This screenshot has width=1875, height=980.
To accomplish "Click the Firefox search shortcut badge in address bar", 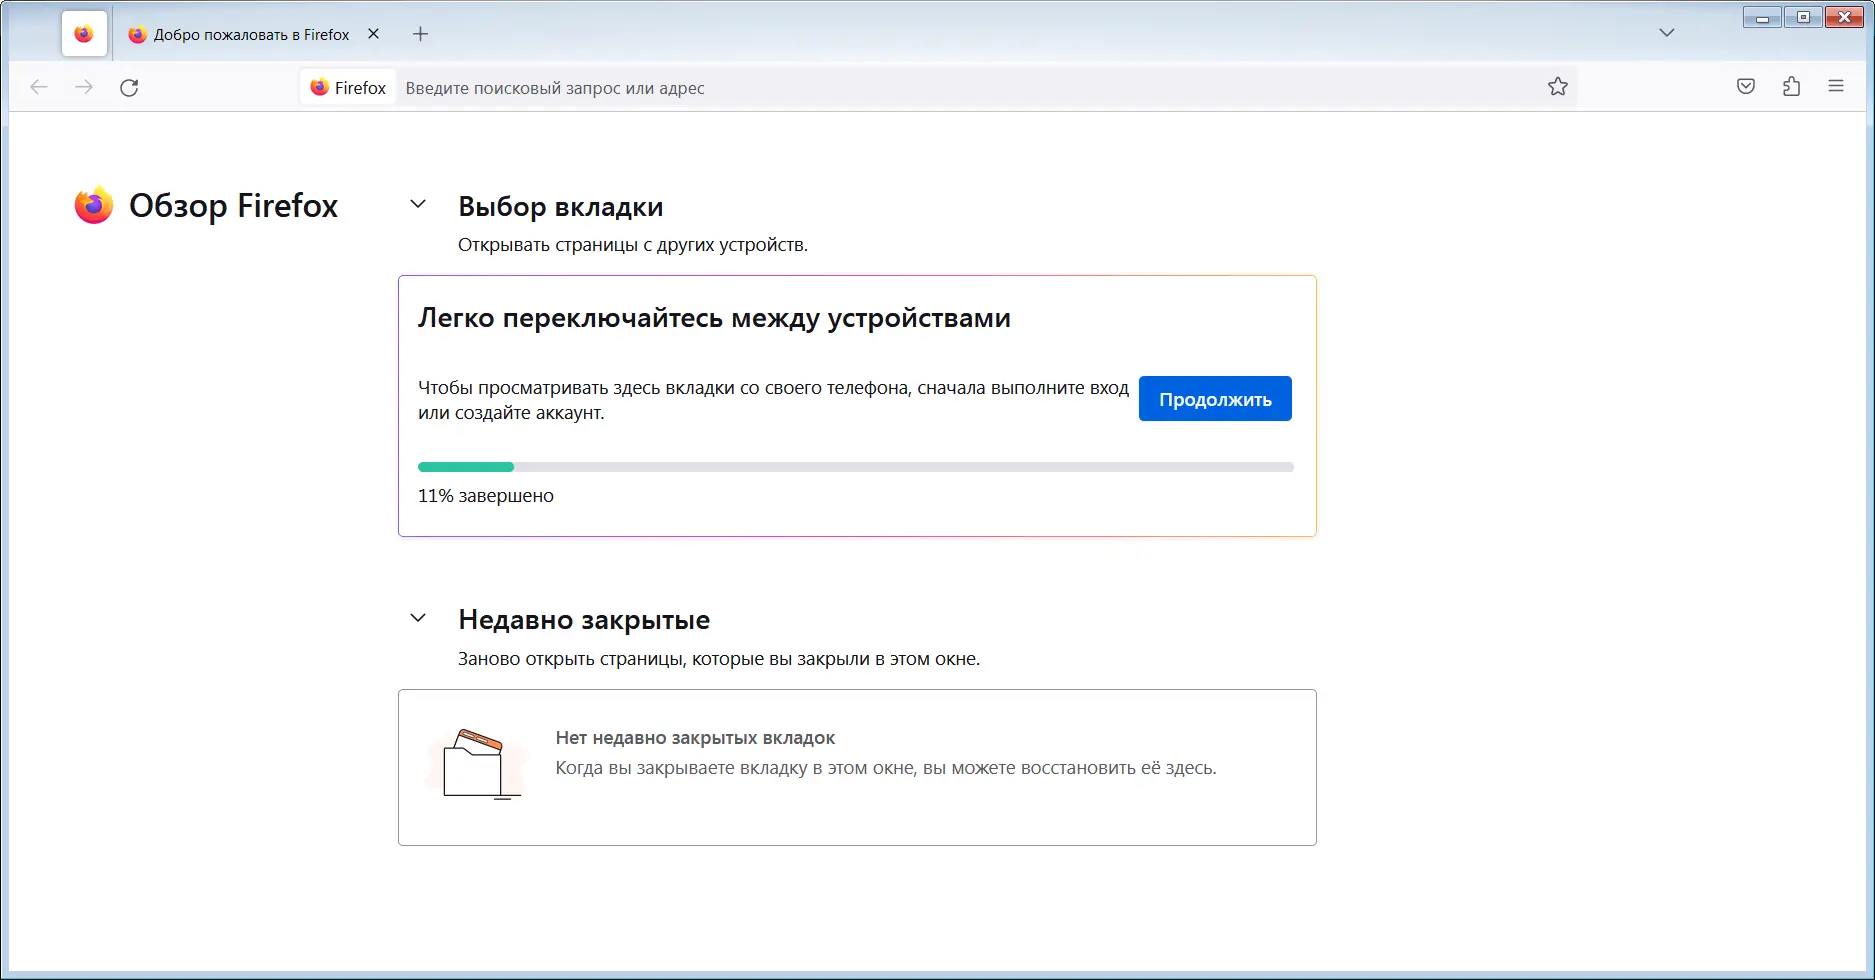I will [x=347, y=87].
